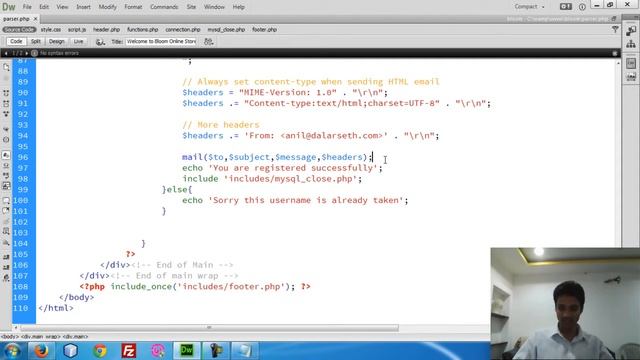Click the circular info icon in title bar
This screenshot has width=640, height=360.
[x=582, y=7]
